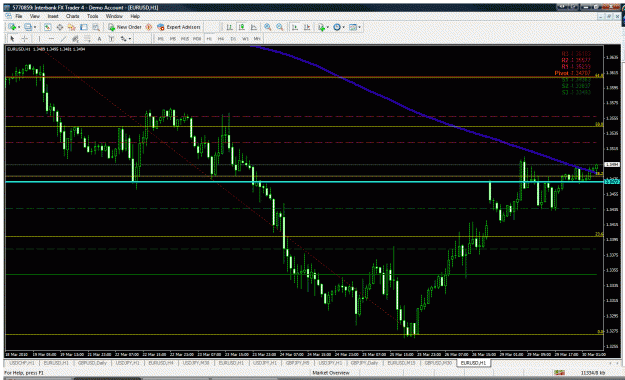Switch to the GBPUSD,Daily chart tab

(x=92, y=363)
